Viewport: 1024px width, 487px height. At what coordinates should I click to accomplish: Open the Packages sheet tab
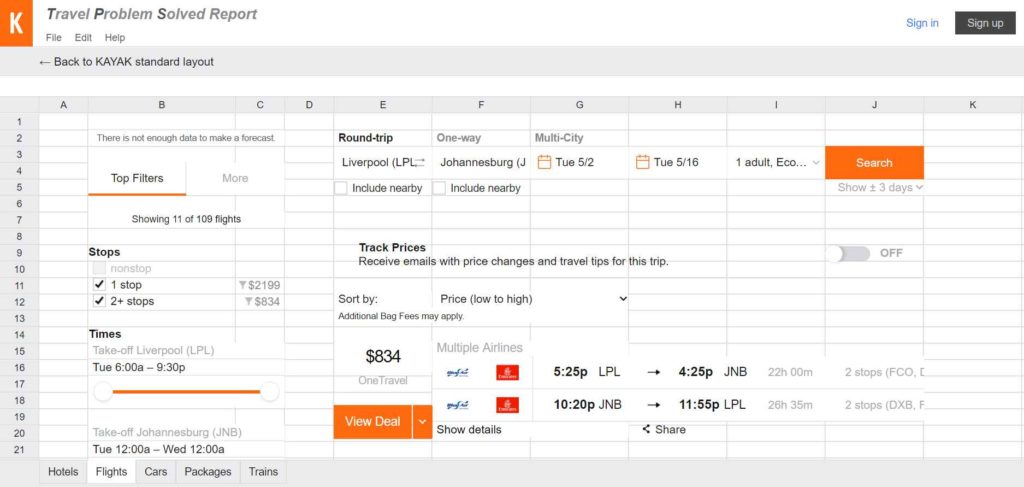[208, 471]
